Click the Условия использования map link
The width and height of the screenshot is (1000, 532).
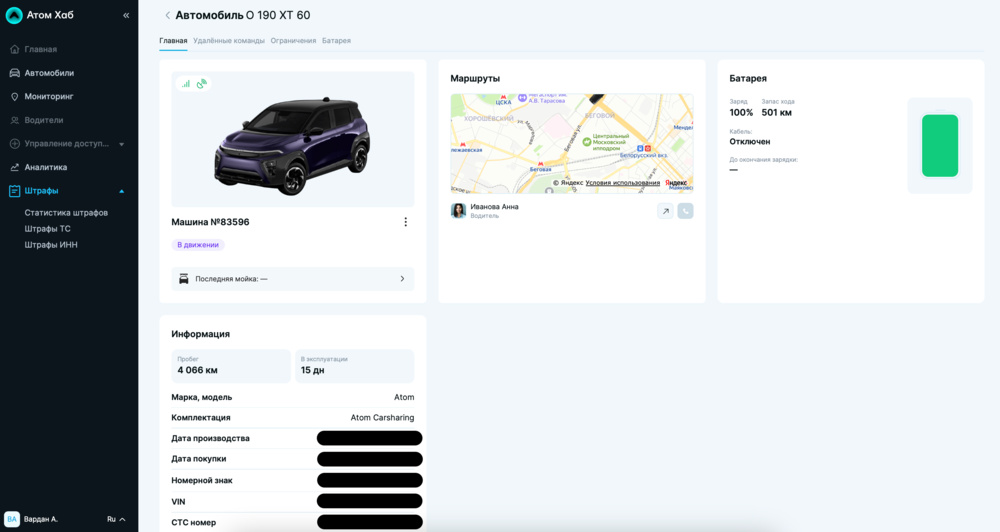point(622,183)
